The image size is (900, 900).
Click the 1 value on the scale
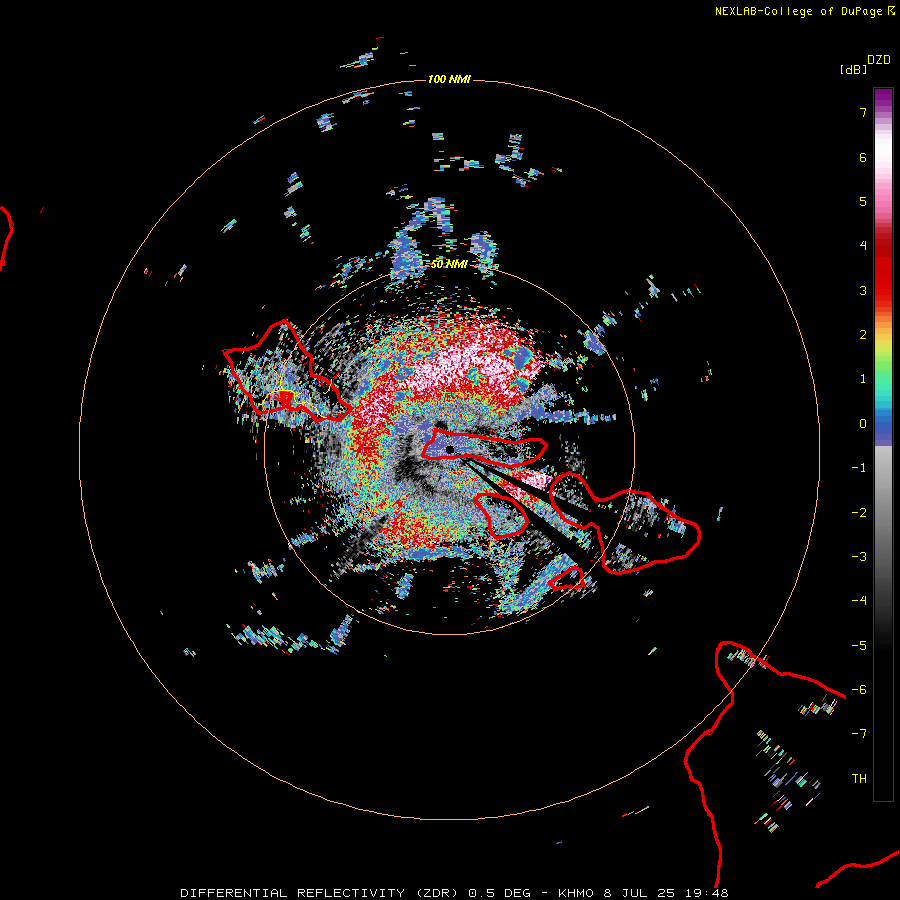pyautogui.click(x=863, y=379)
